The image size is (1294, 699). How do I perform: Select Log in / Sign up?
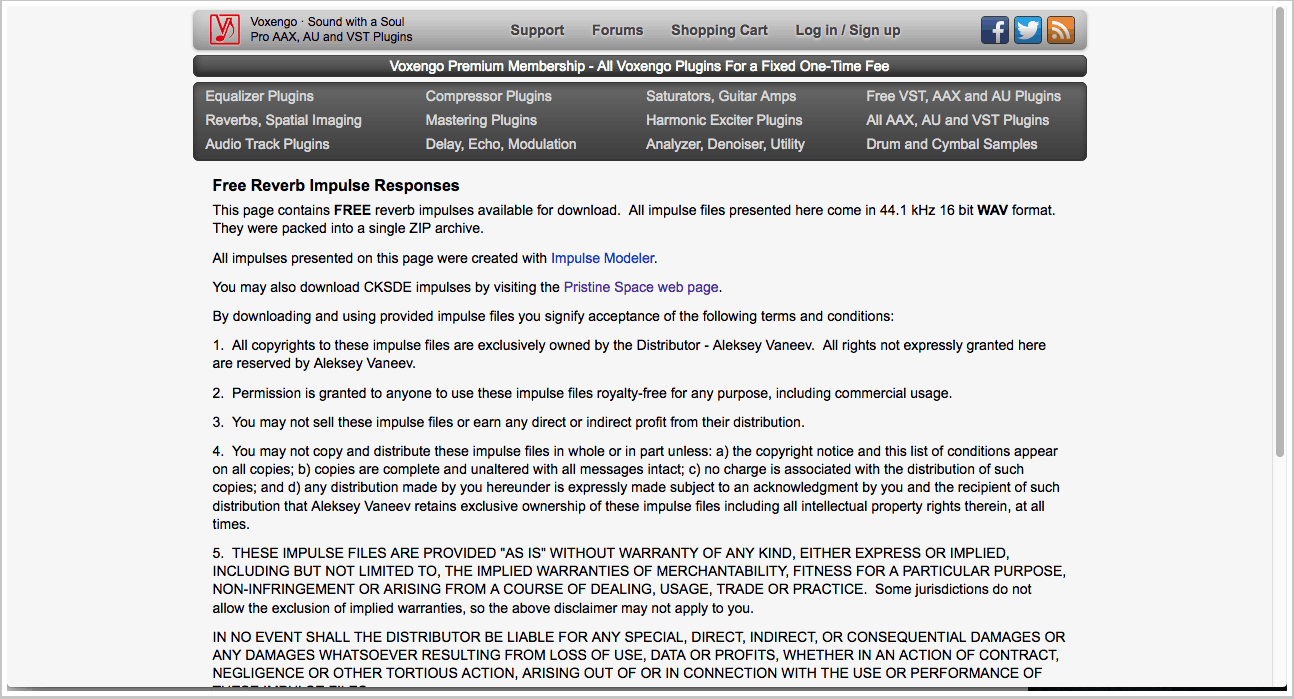(x=848, y=30)
